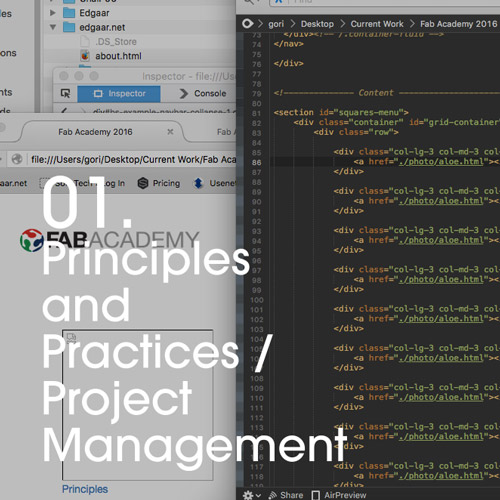Open the Inspector tab in developer tools
The width and height of the screenshot is (500, 500).
point(119,94)
